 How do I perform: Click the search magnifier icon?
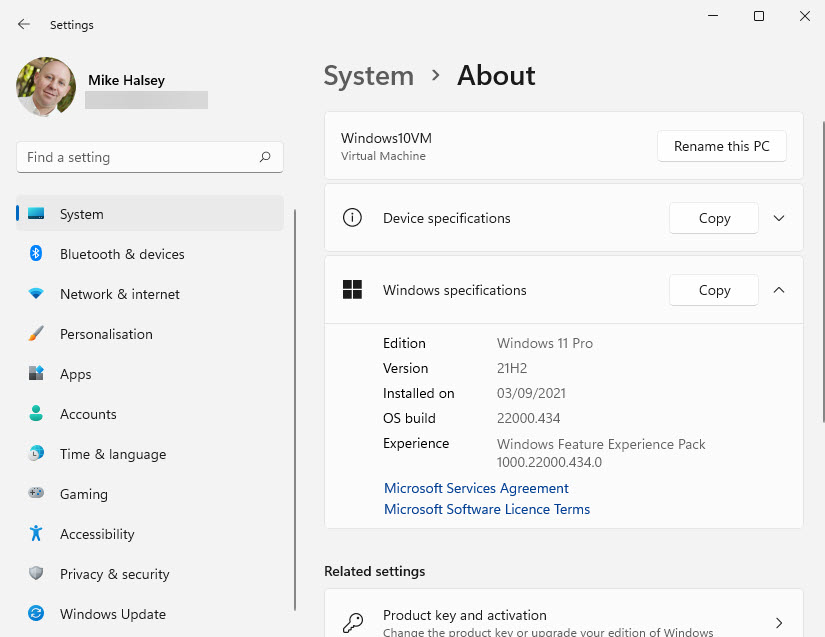(265, 157)
